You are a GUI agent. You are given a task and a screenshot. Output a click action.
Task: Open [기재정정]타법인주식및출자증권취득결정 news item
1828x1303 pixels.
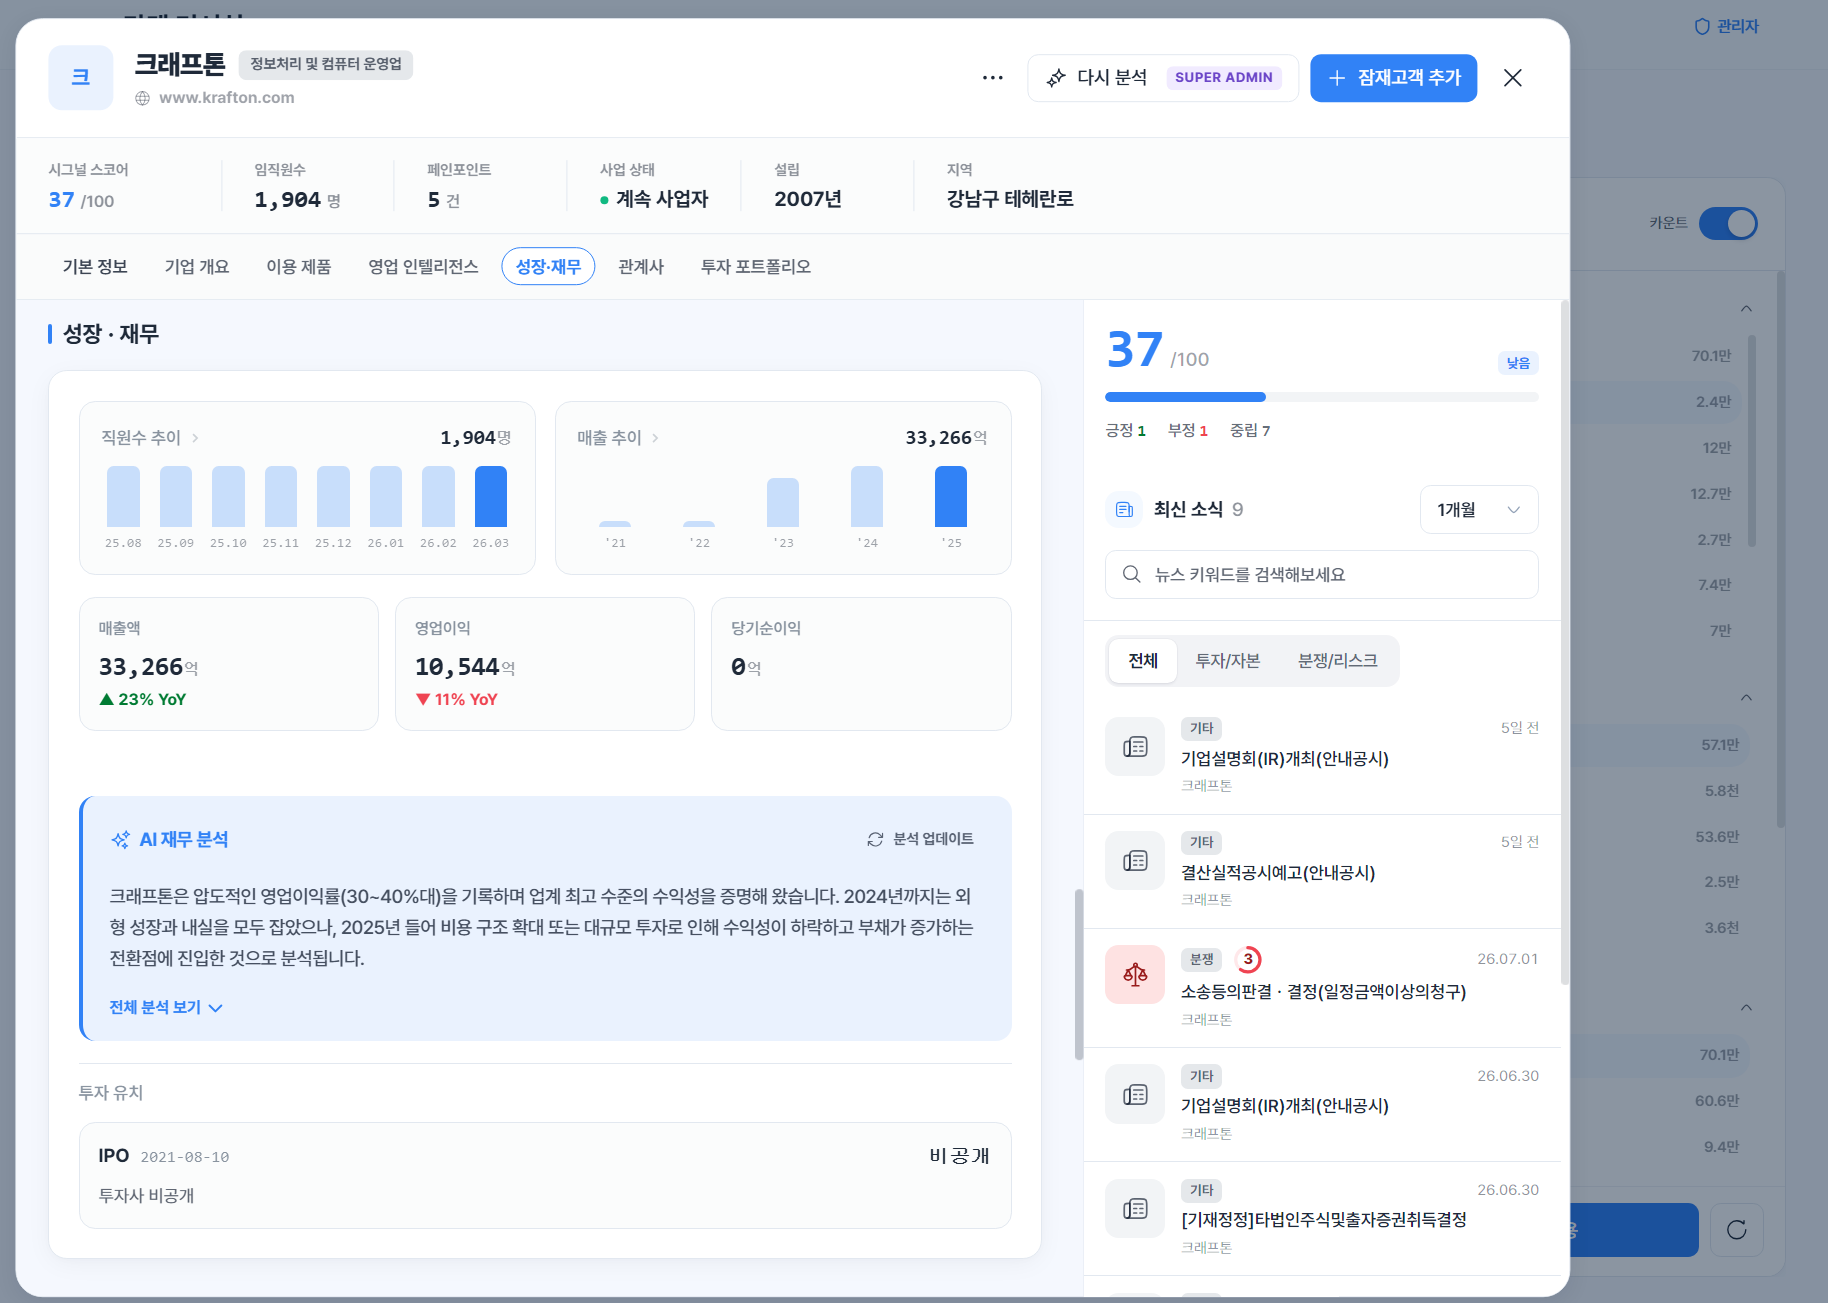tap(1324, 1220)
